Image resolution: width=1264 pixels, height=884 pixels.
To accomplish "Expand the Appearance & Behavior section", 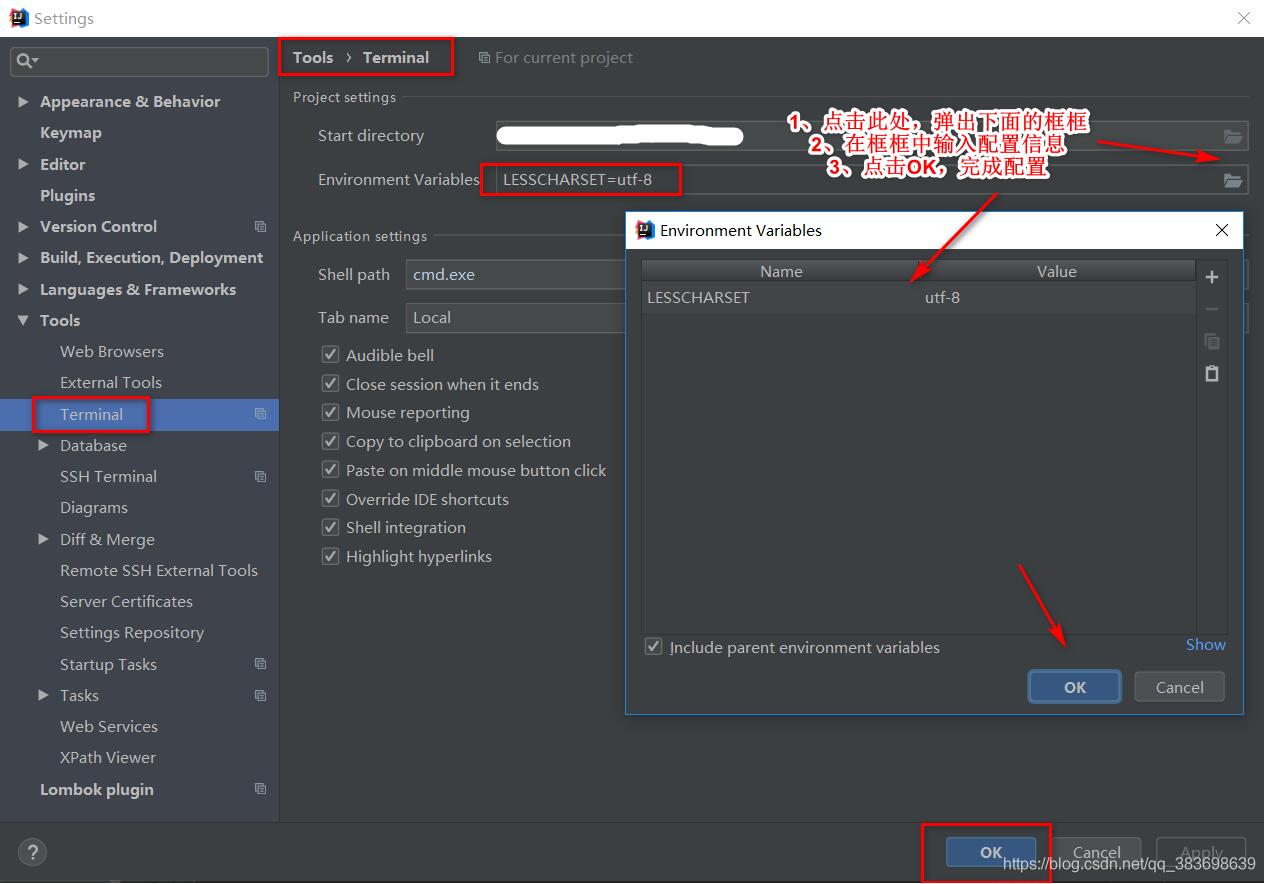I will [23, 101].
